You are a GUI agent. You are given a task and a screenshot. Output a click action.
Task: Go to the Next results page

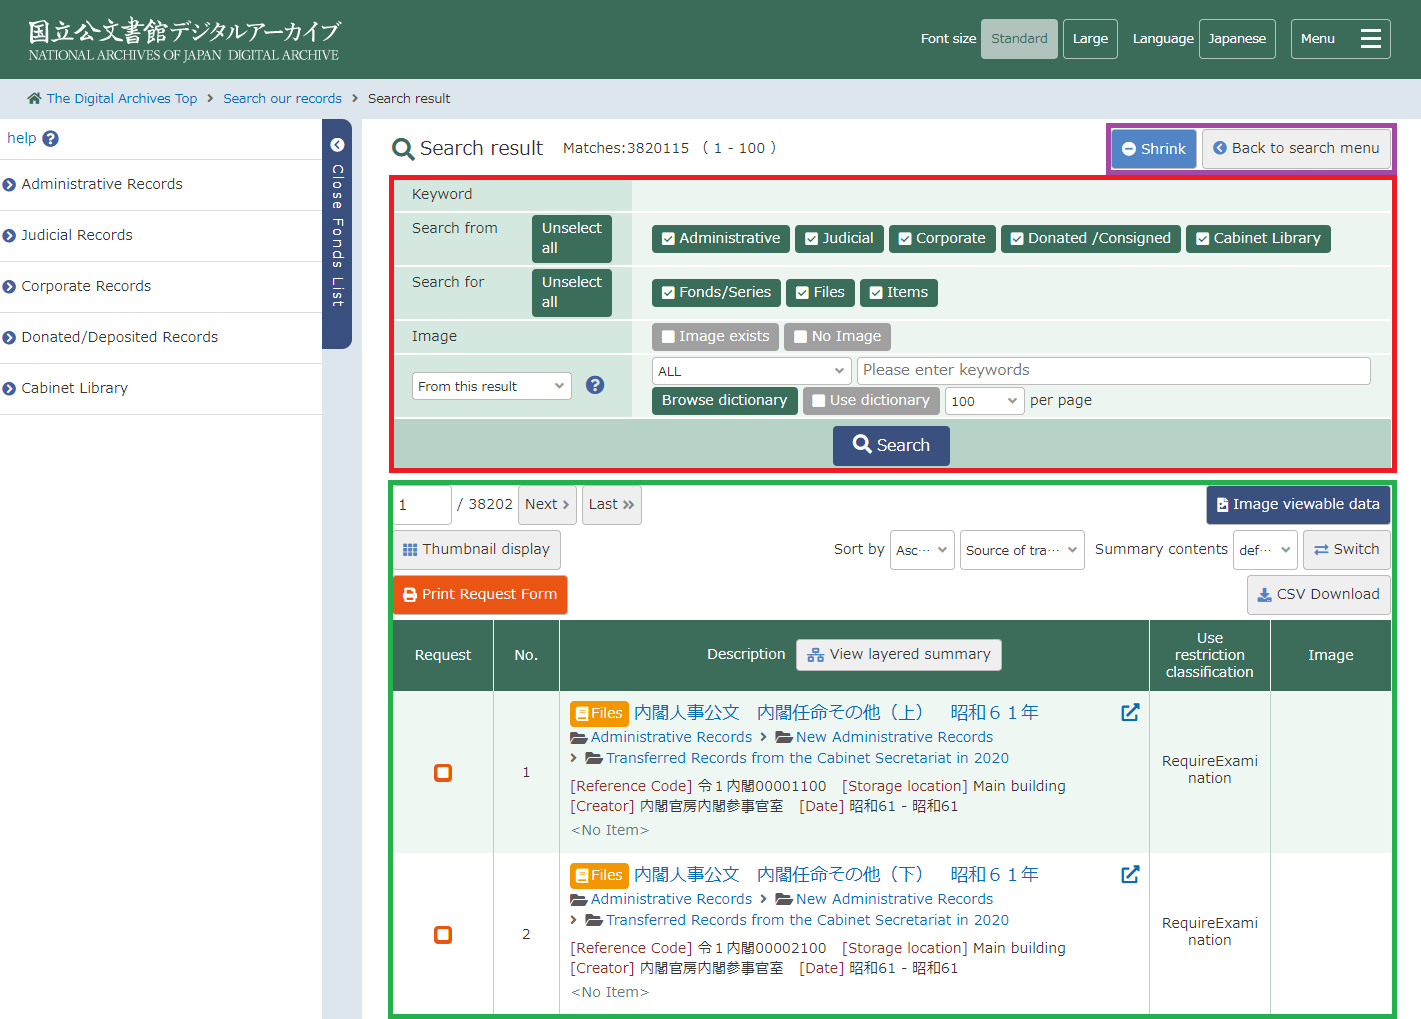point(547,505)
